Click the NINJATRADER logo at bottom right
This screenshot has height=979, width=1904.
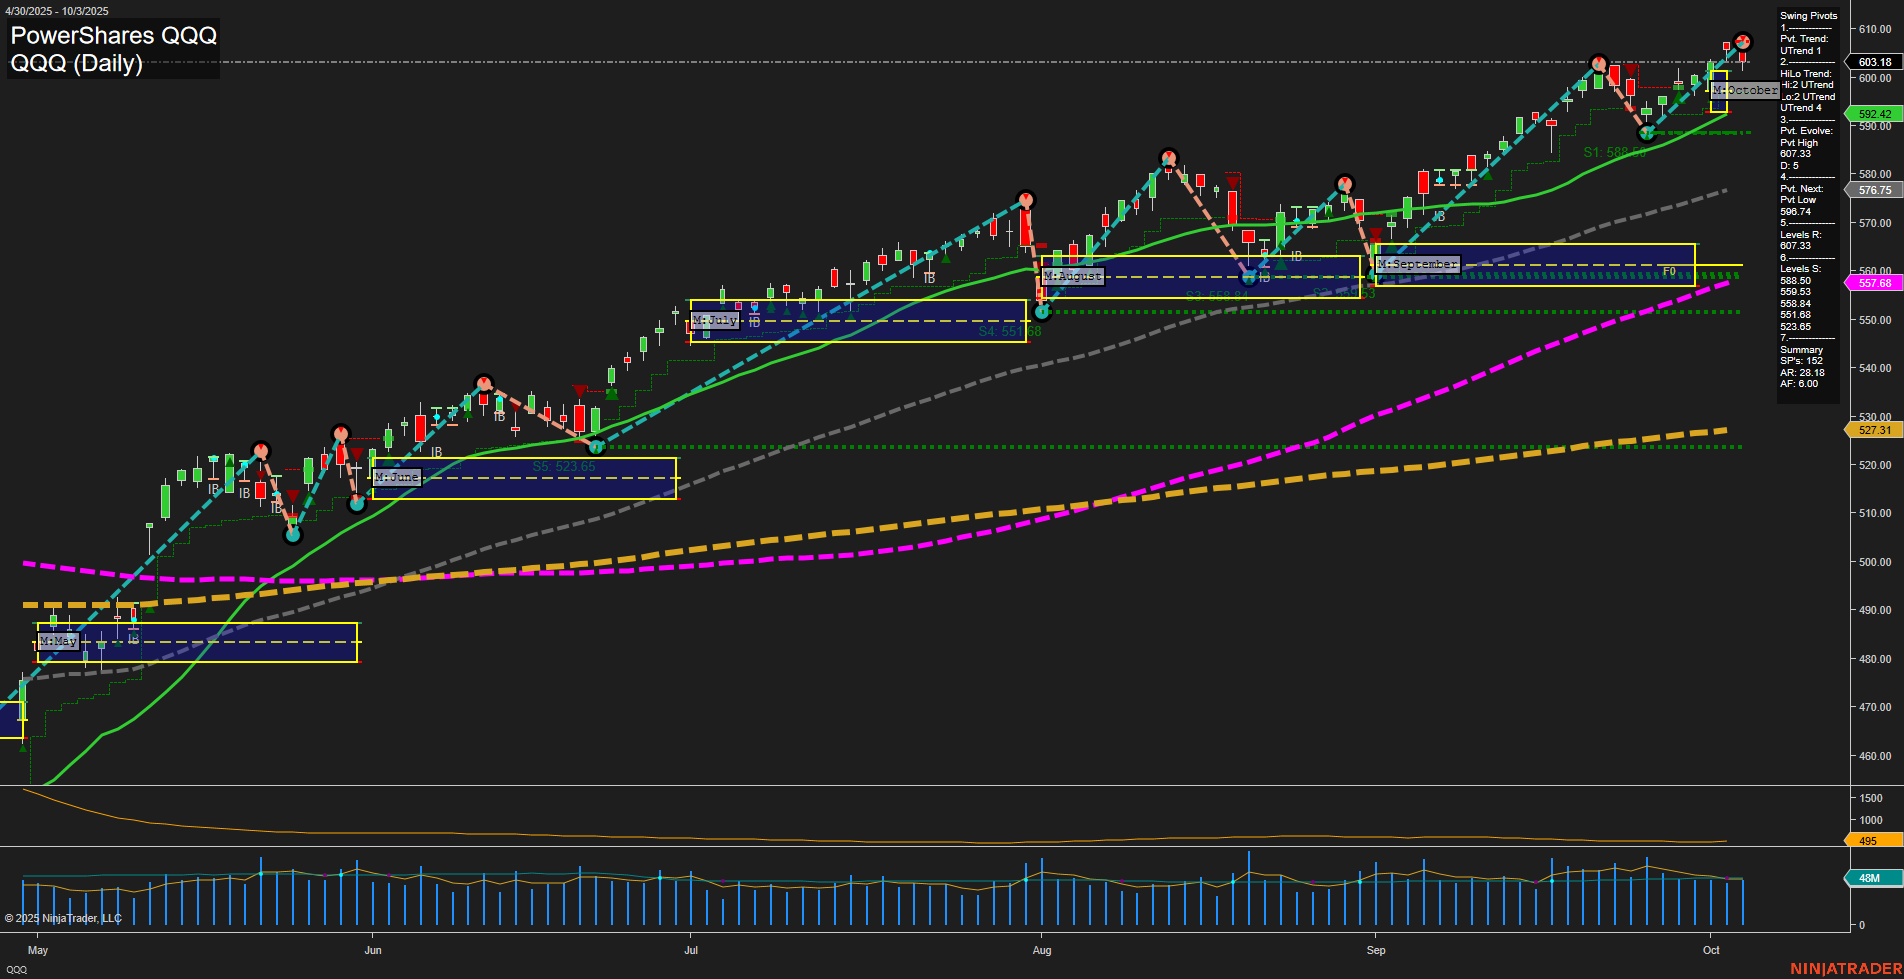point(1845,967)
